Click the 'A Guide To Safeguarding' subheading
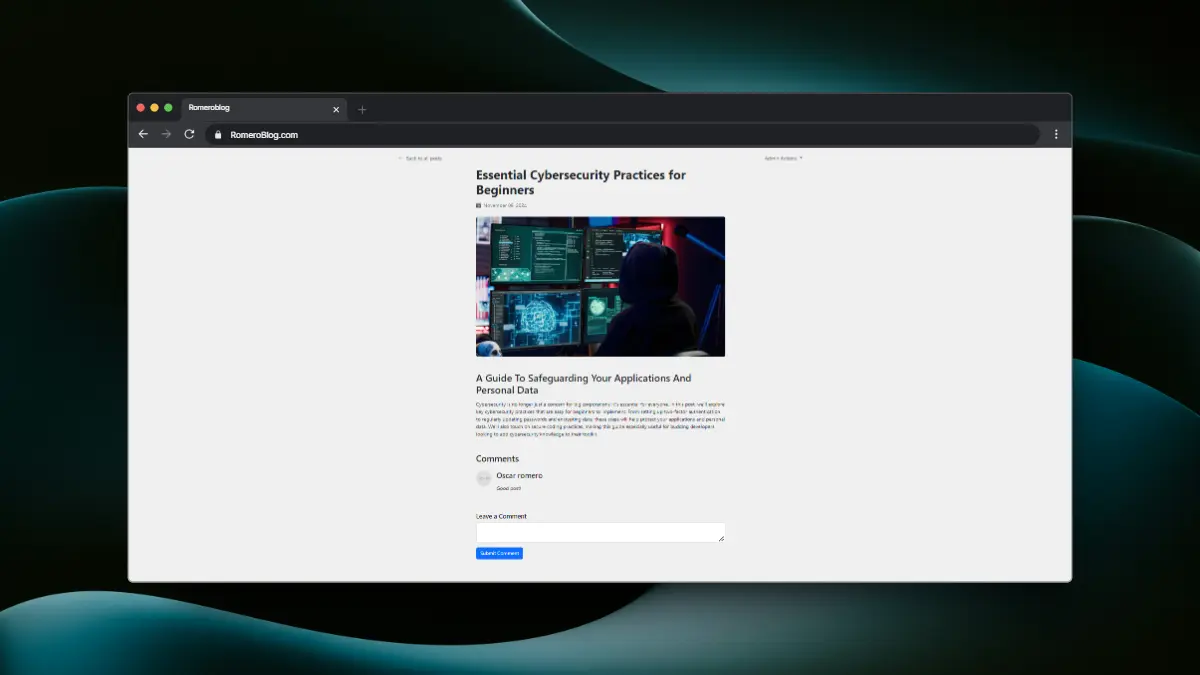 [583, 384]
